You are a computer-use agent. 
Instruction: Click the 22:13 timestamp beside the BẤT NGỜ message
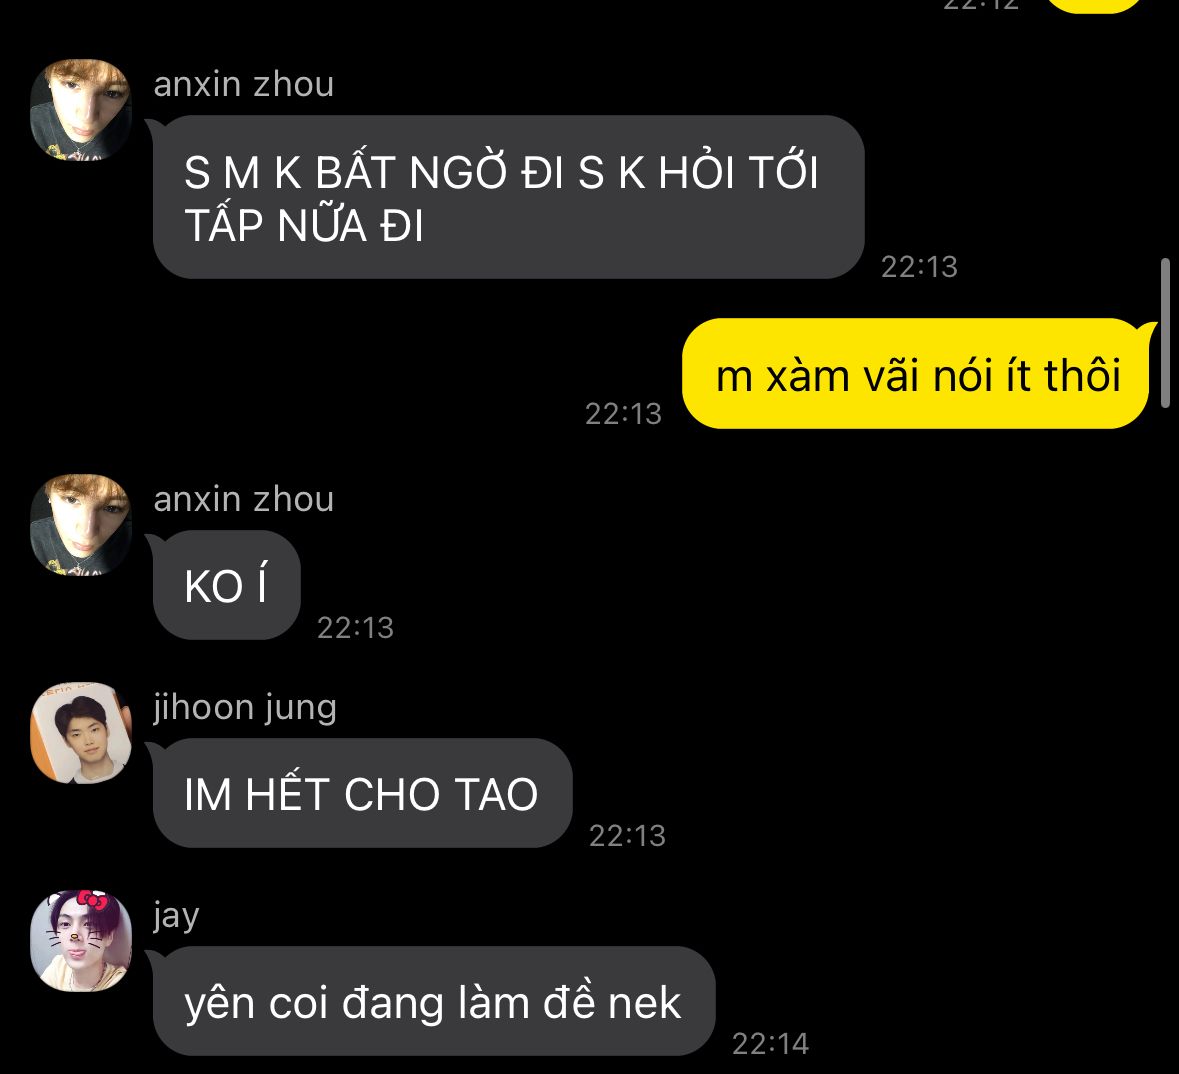click(919, 267)
